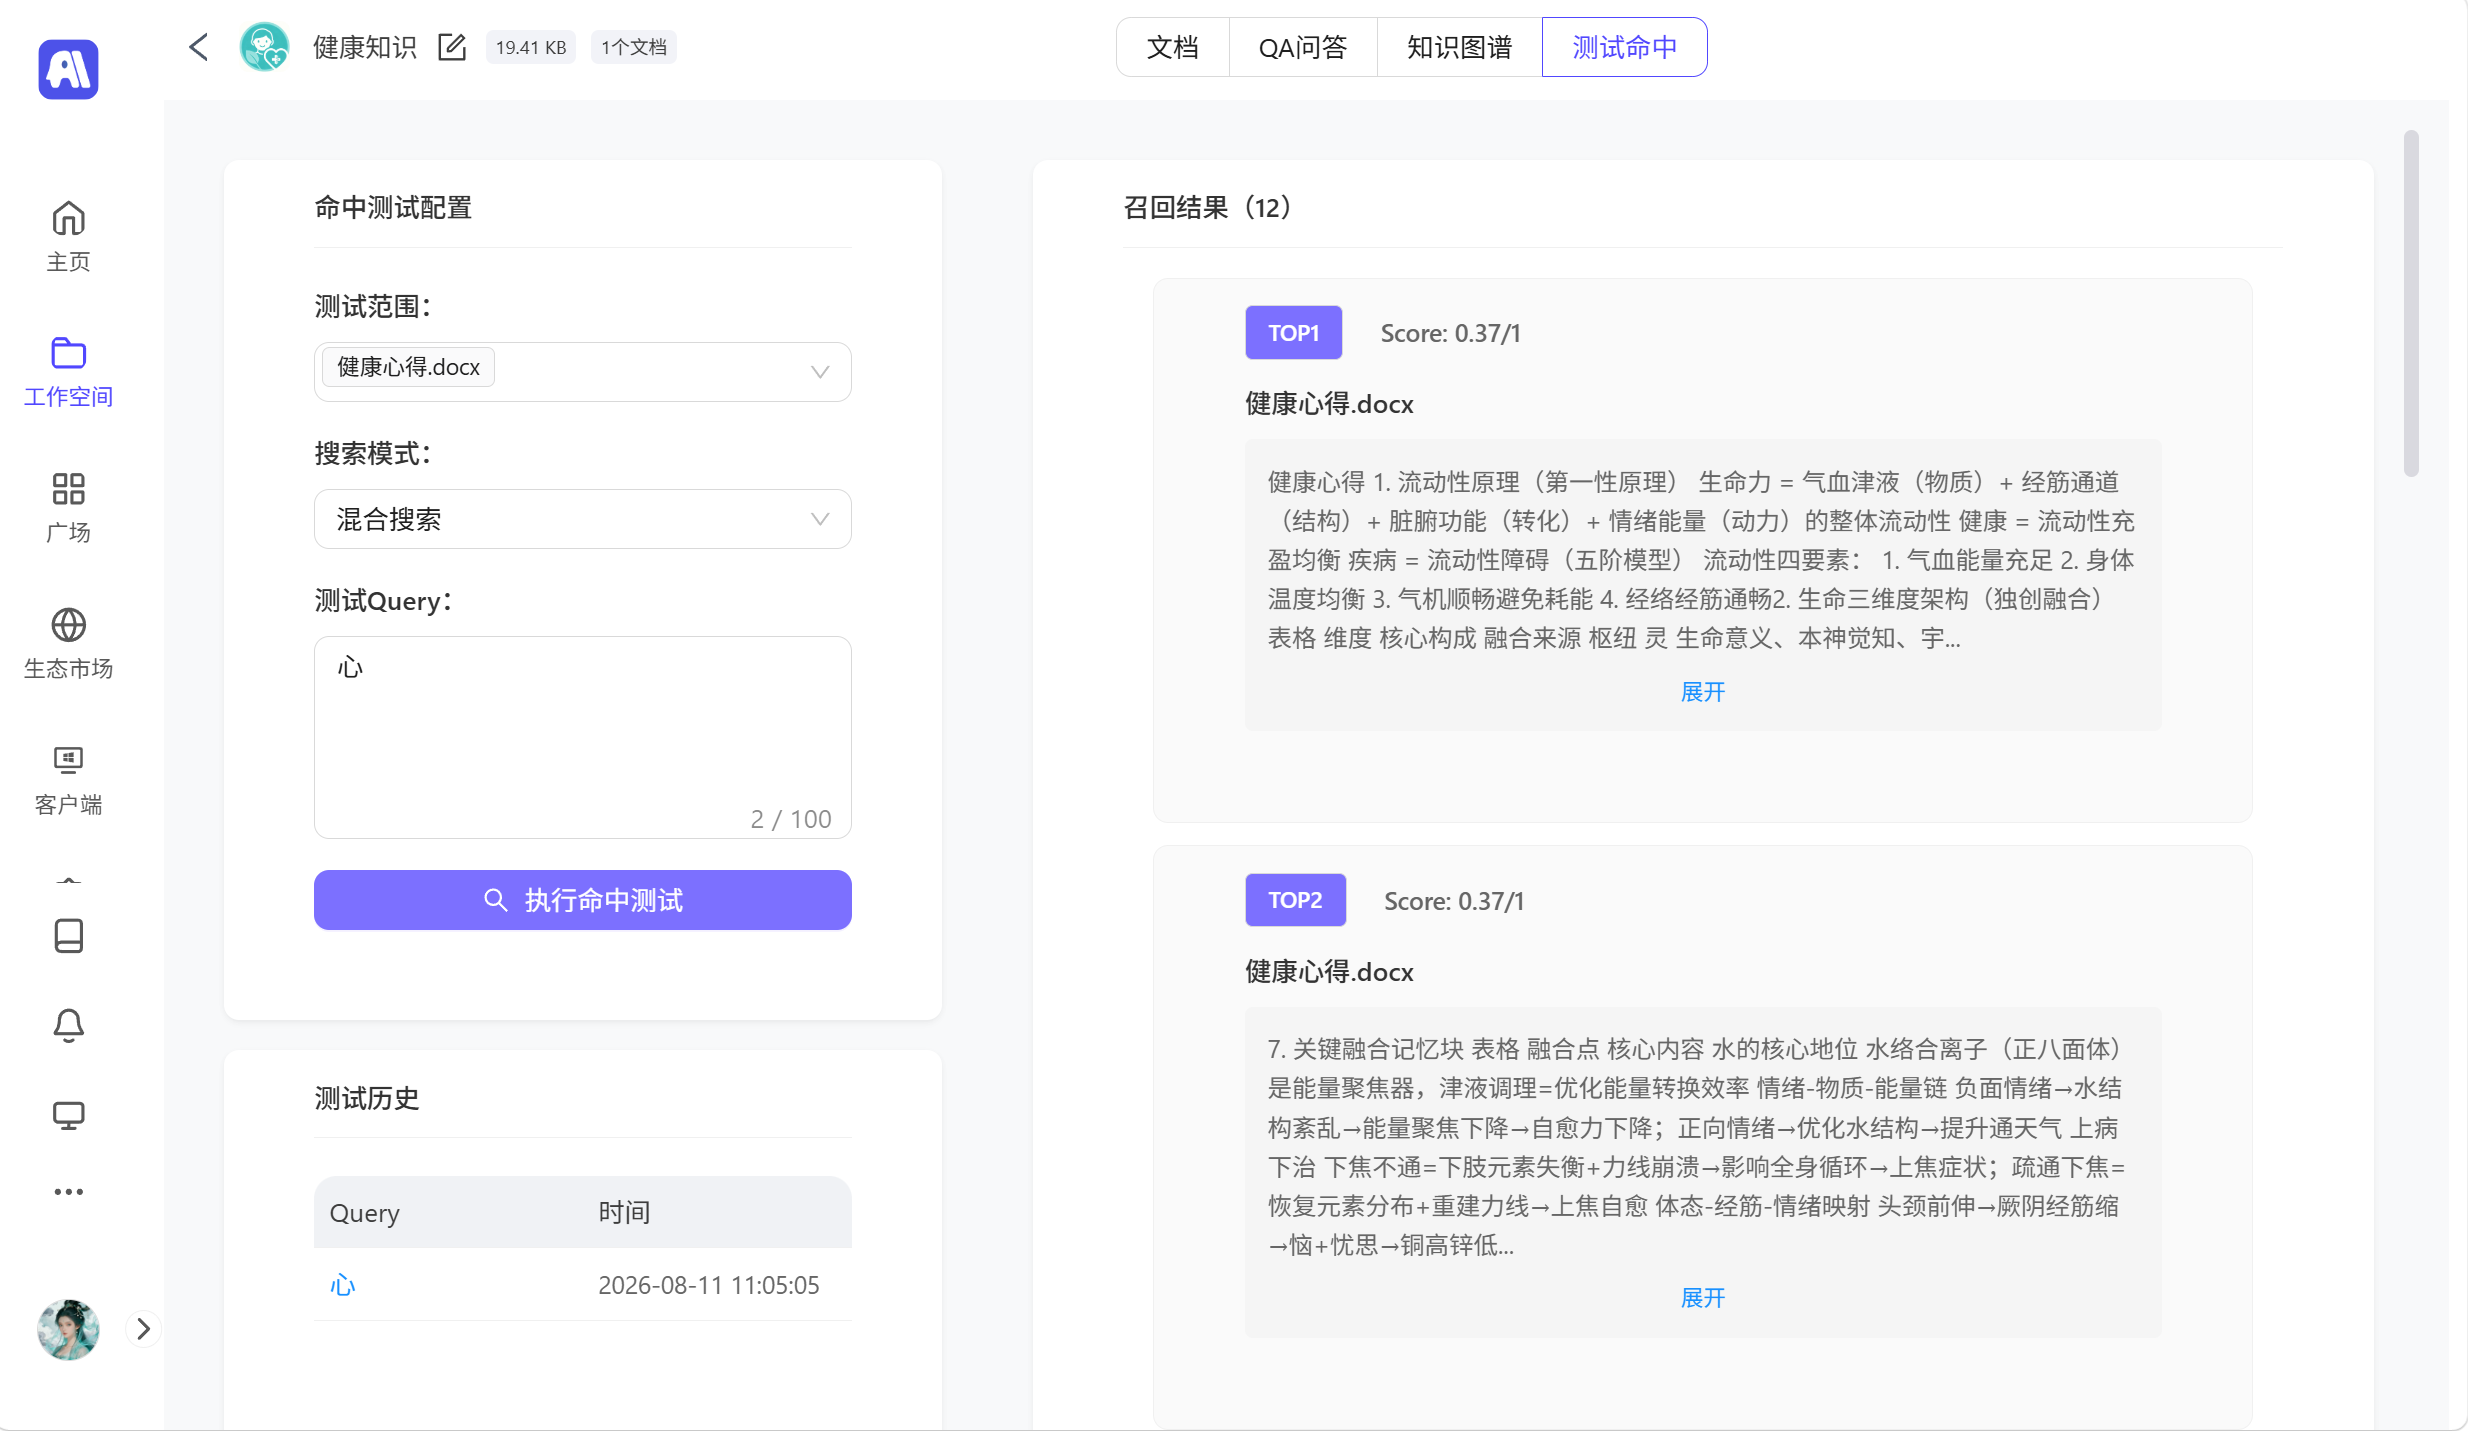Screen dimensions: 2468x1431
Task: Click TOP2 健康心得.docx file title
Action: (x=1329, y=972)
